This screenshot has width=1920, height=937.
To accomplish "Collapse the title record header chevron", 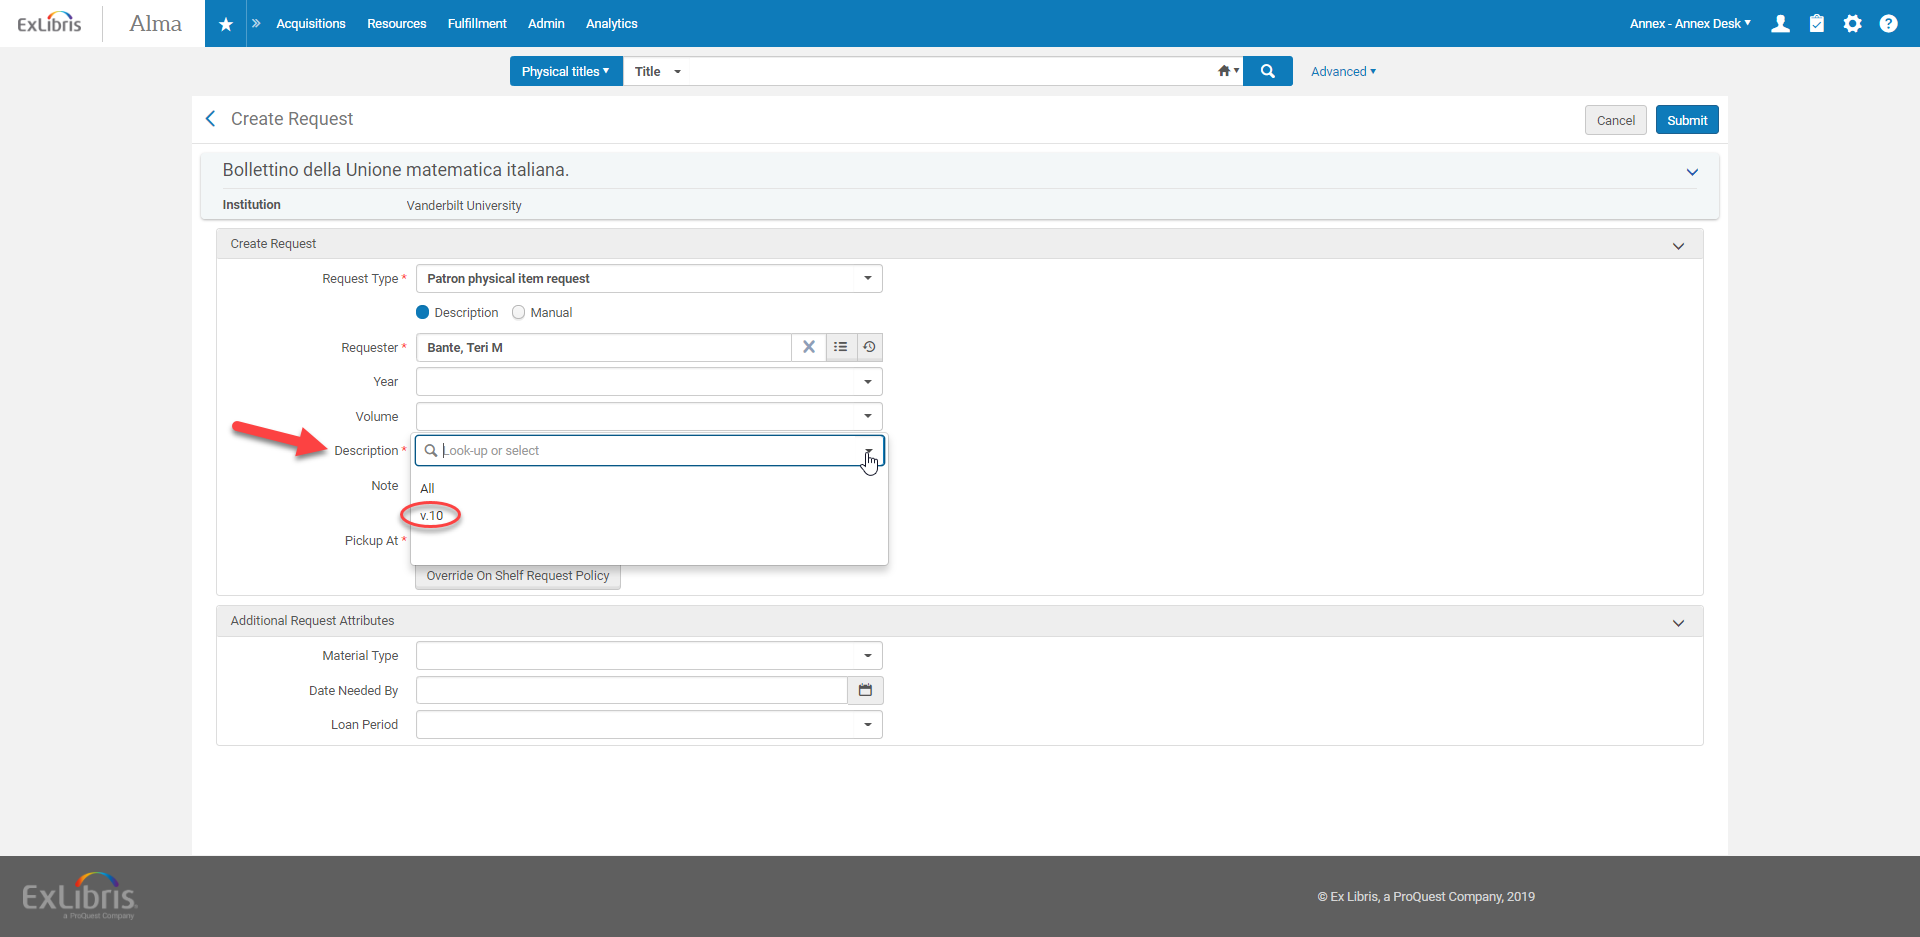I will click(1692, 172).
